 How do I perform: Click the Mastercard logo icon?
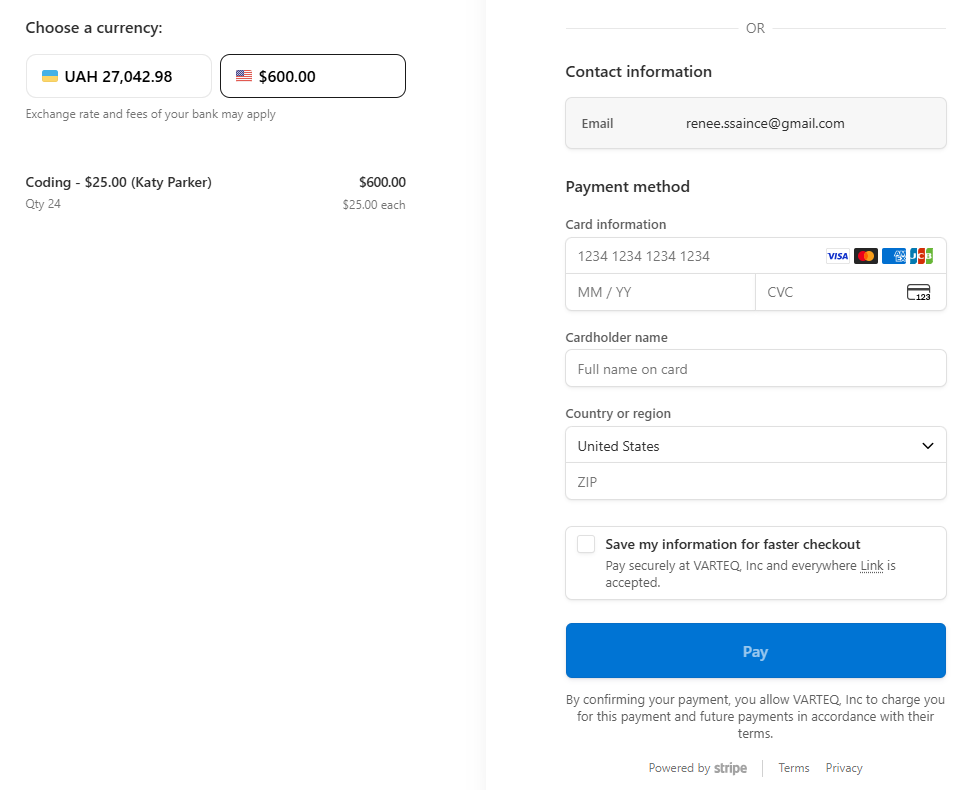tap(866, 256)
